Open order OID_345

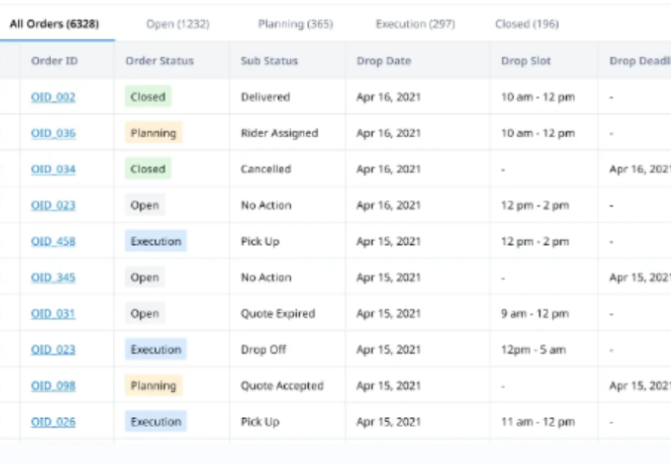pyautogui.click(x=53, y=277)
